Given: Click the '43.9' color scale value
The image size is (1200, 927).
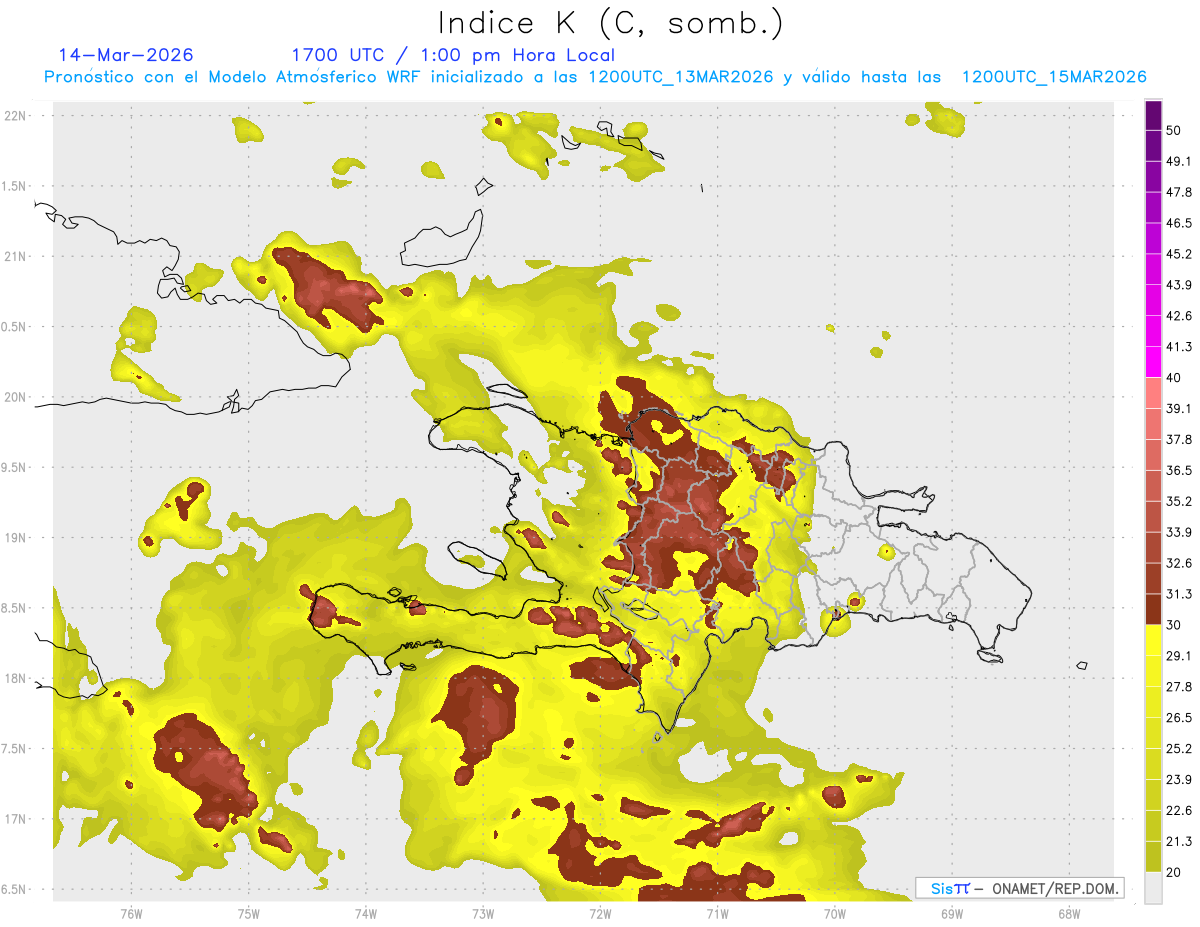Looking at the screenshot, I should [x=1180, y=285].
